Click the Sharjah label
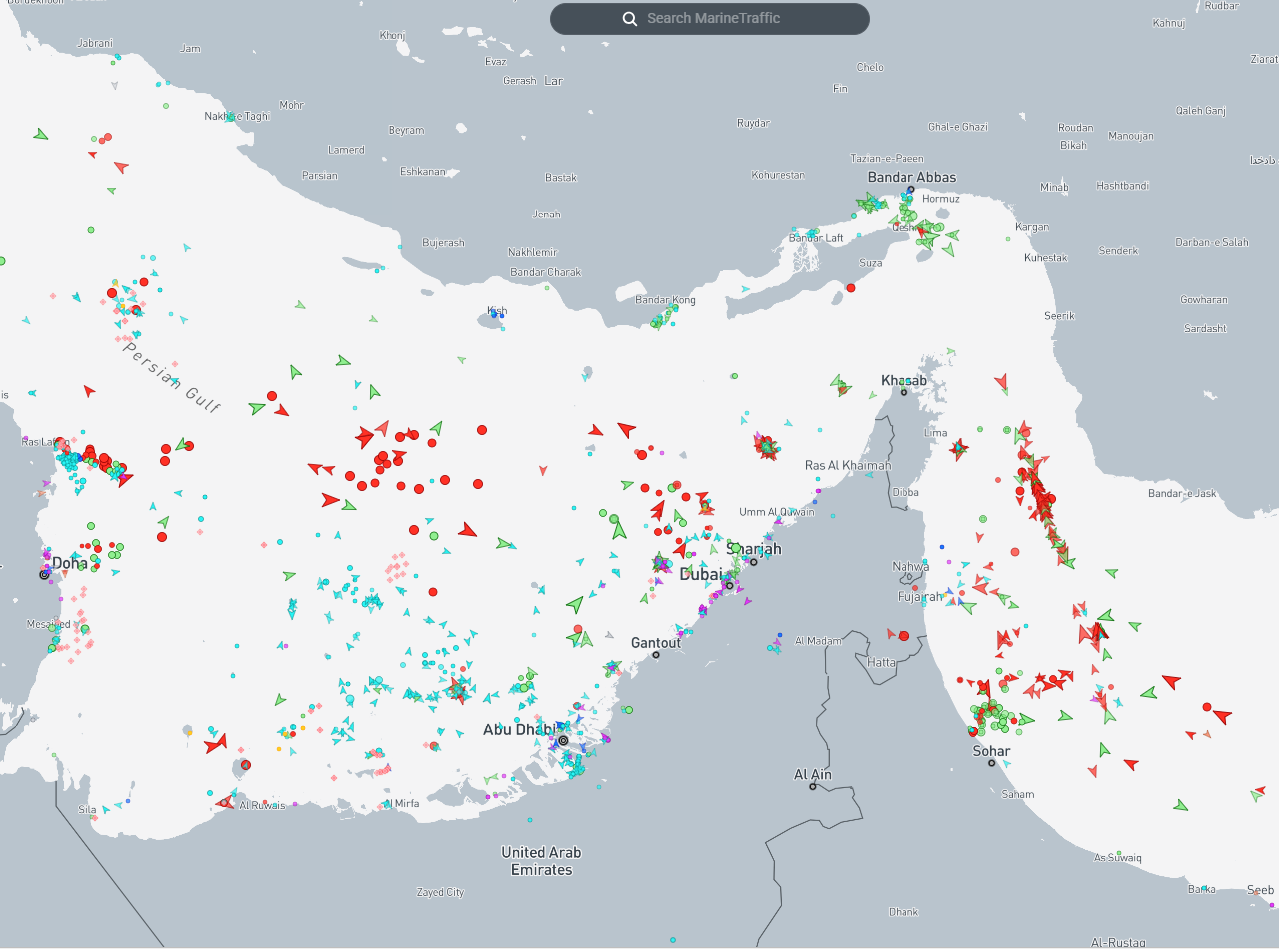The width and height of the screenshot is (1279, 949). pyautogui.click(x=755, y=549)
